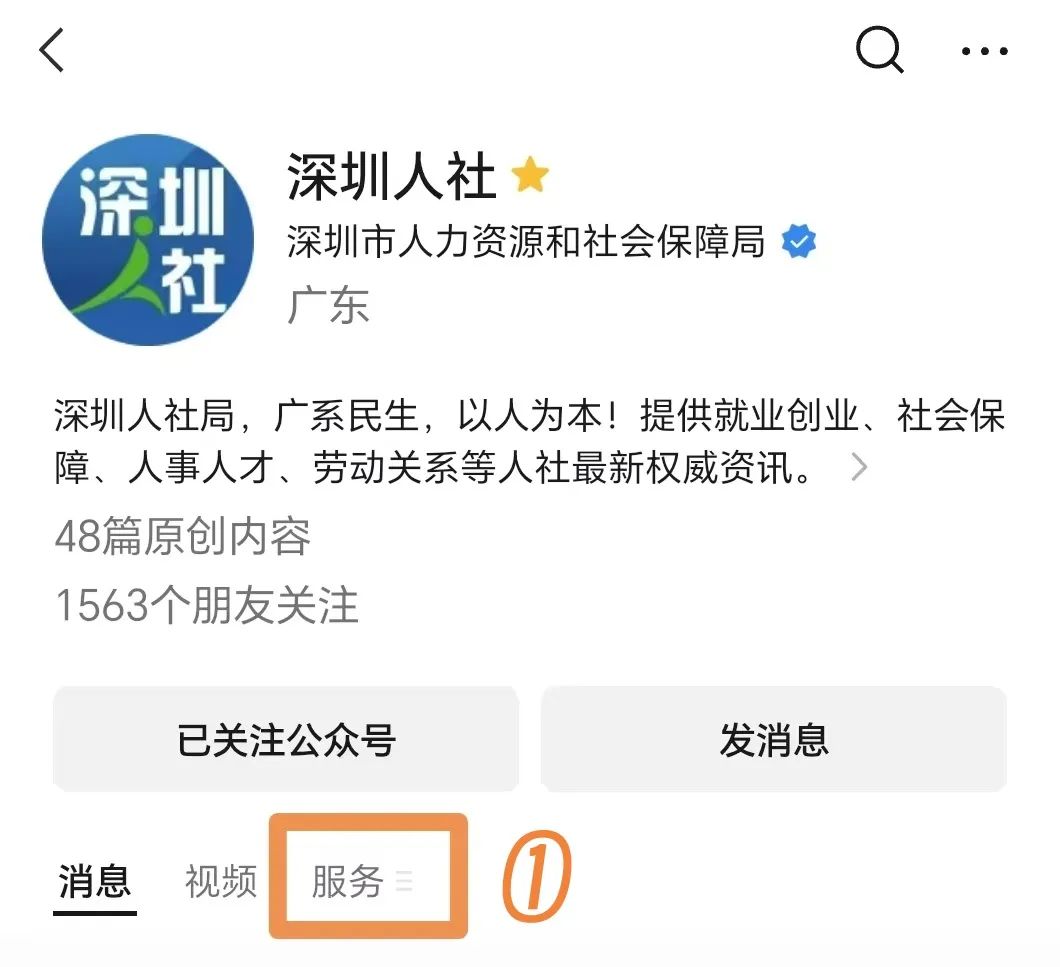Tap the 发消息 button

[x=773, y=739]
